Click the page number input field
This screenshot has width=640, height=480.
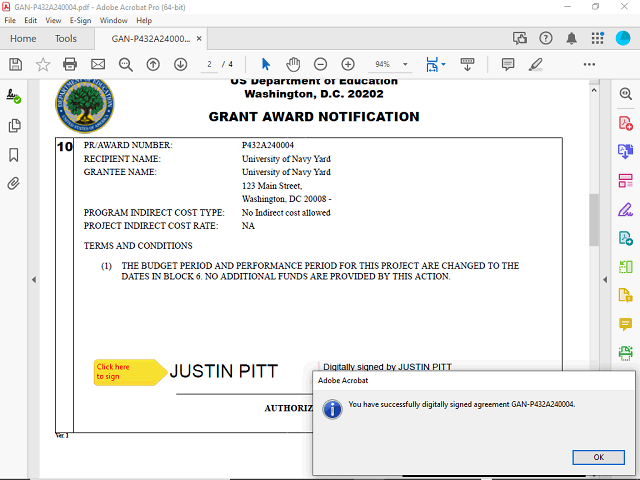(x=211, y=64)
